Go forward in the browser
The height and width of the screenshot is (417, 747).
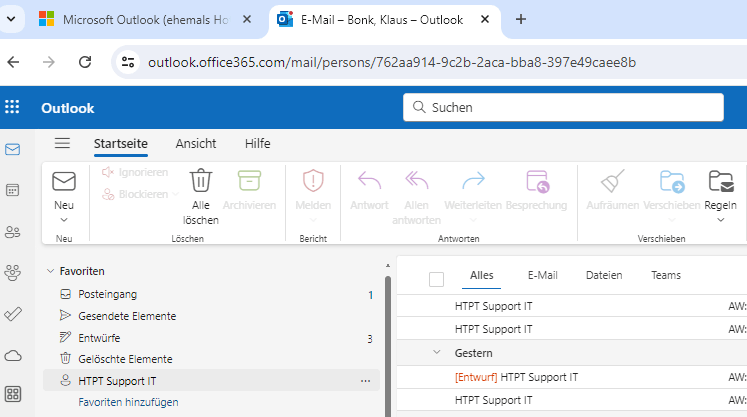49,62
